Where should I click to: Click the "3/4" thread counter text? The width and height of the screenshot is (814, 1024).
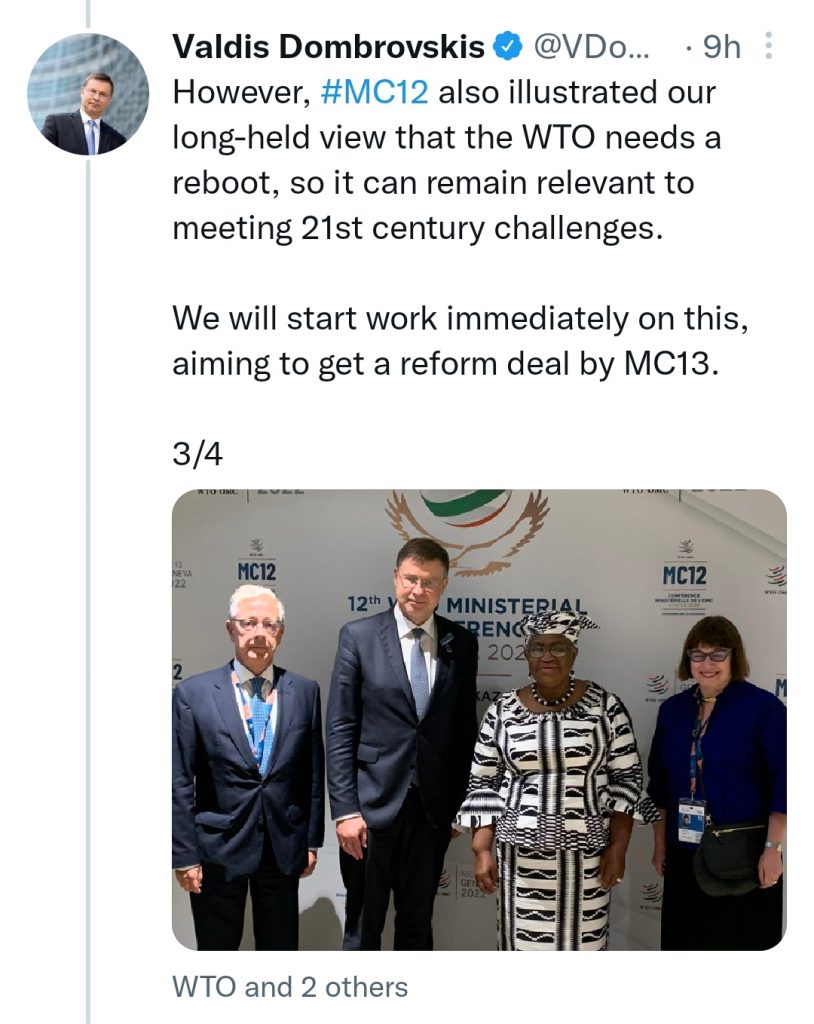(197, 455)
